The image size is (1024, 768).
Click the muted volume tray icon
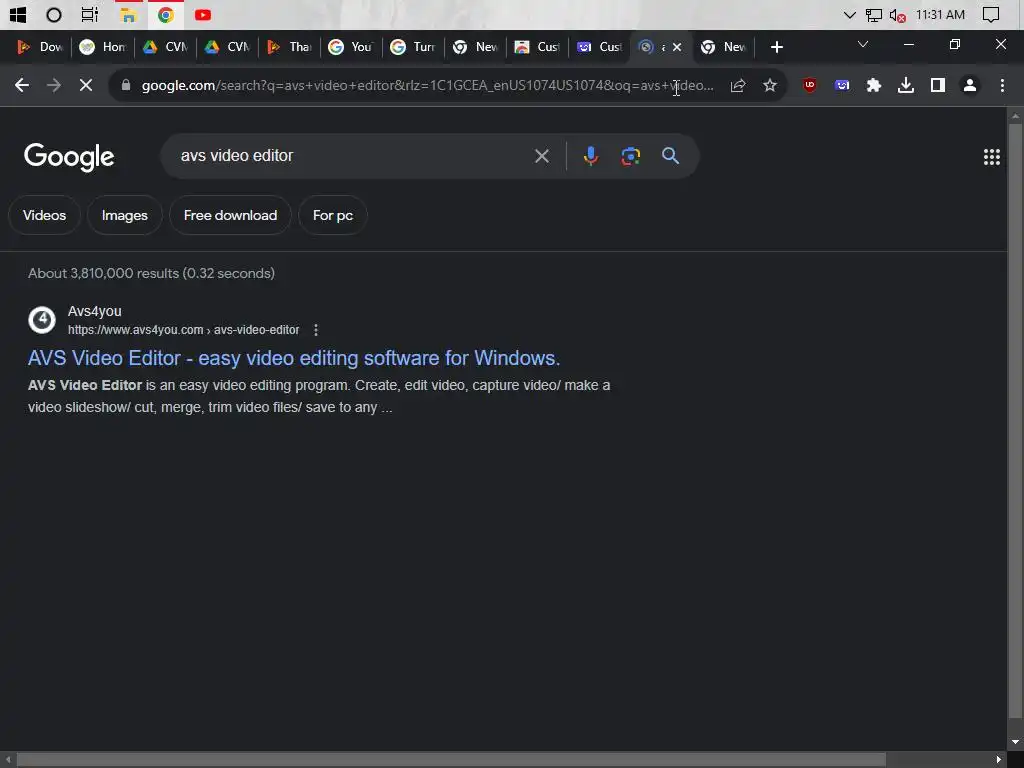(897, 15)
